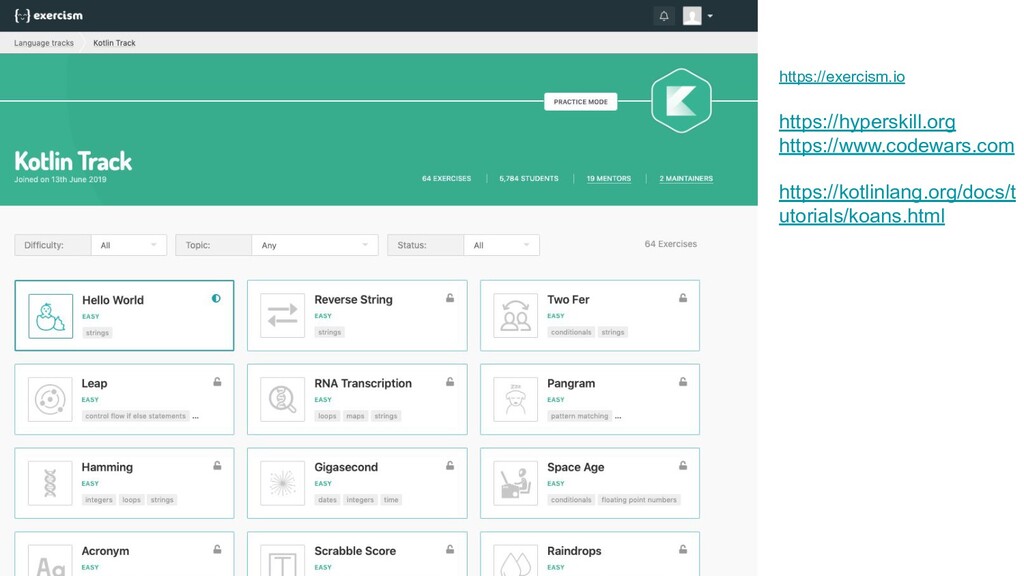This screenshot has height=576, width=1024.
Task: Open Kotlin koans tutorial link
Action: click(x=897, y=204)
